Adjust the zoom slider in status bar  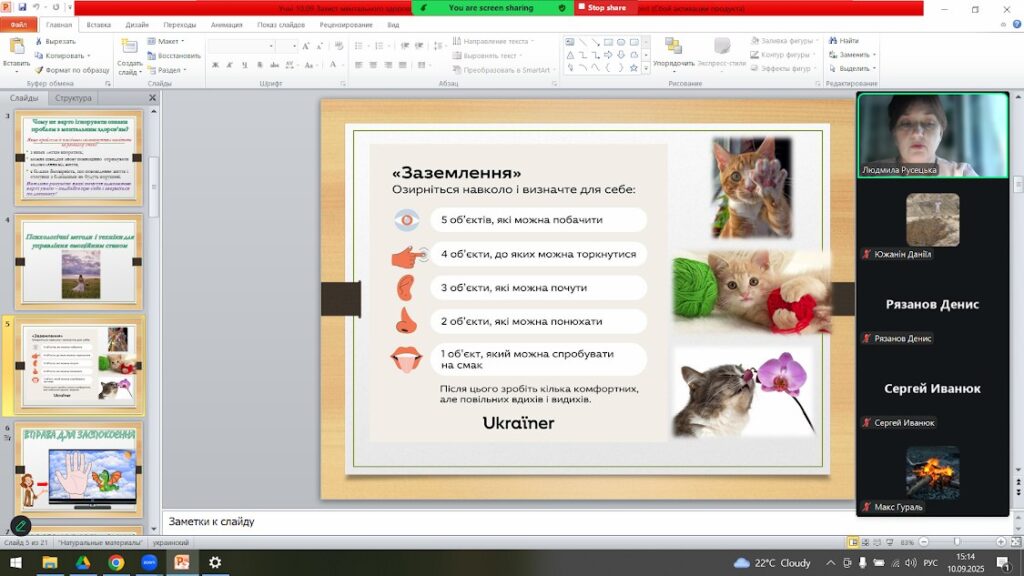tap(957, 542)
